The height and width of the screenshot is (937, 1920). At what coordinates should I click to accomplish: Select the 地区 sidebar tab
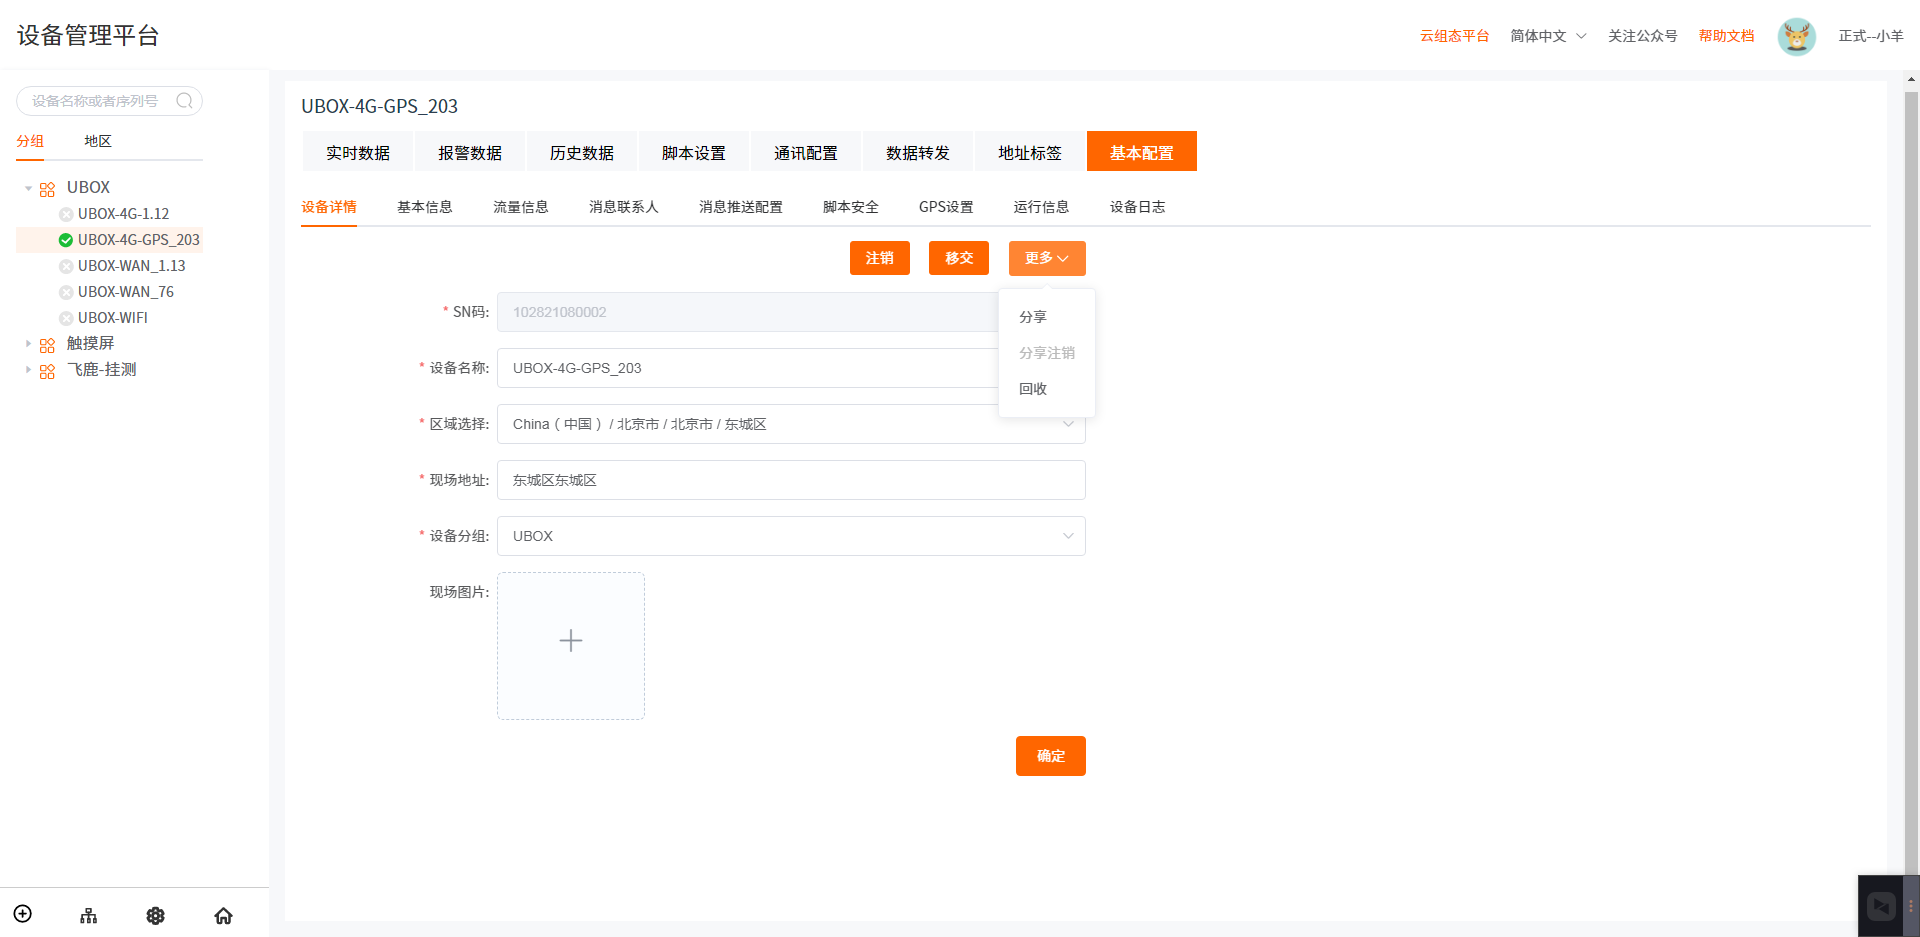[98, 141]
